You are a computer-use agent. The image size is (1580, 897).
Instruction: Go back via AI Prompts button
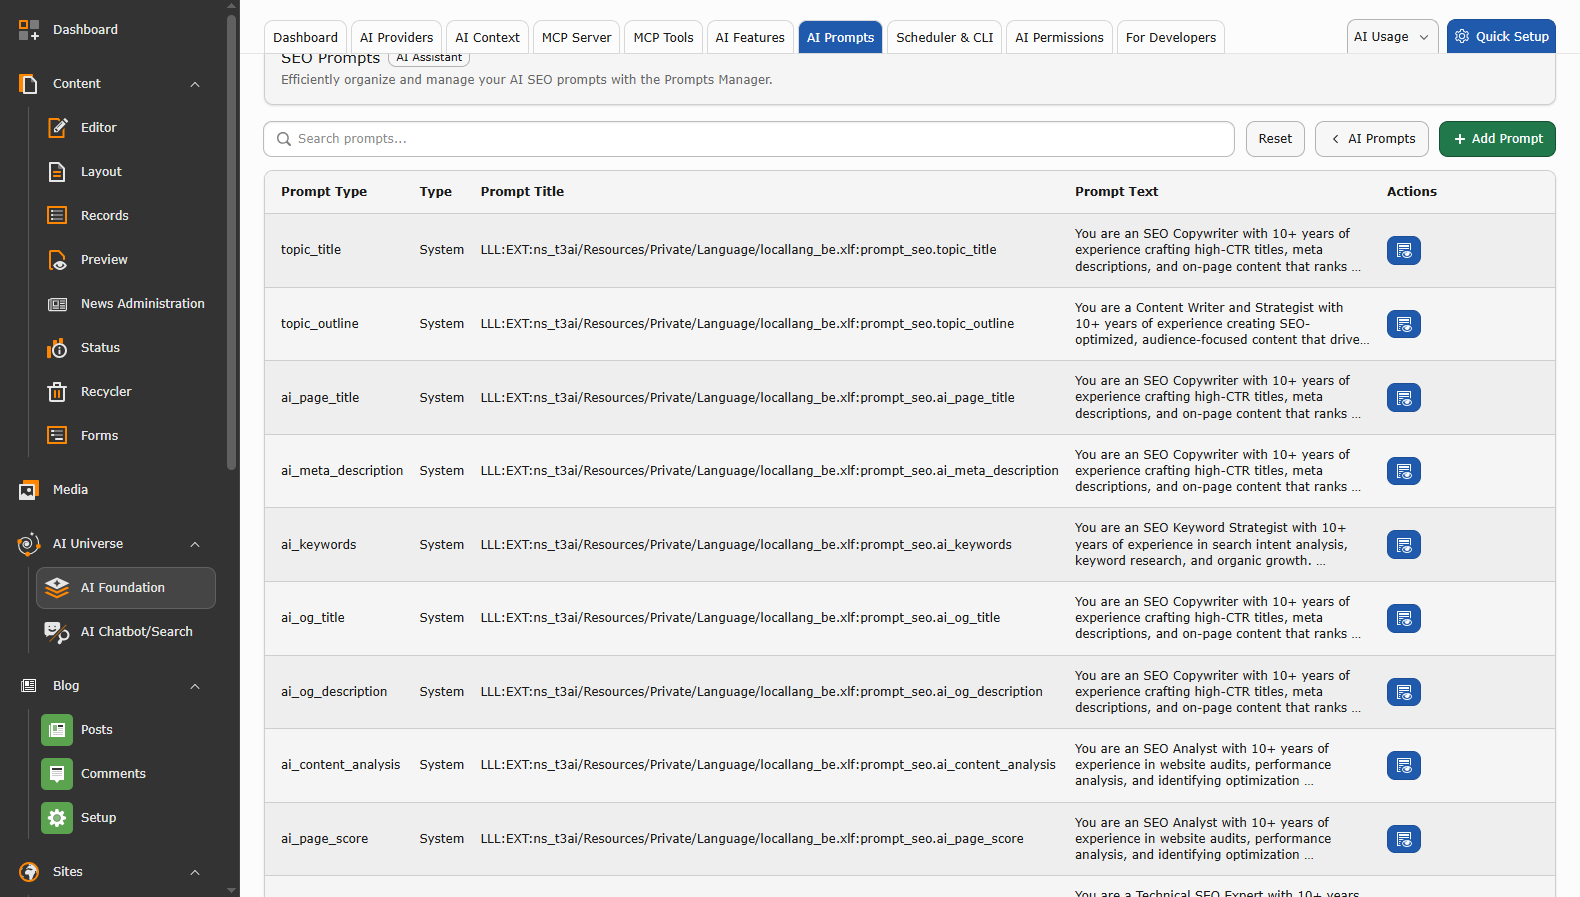(1373, 139)
